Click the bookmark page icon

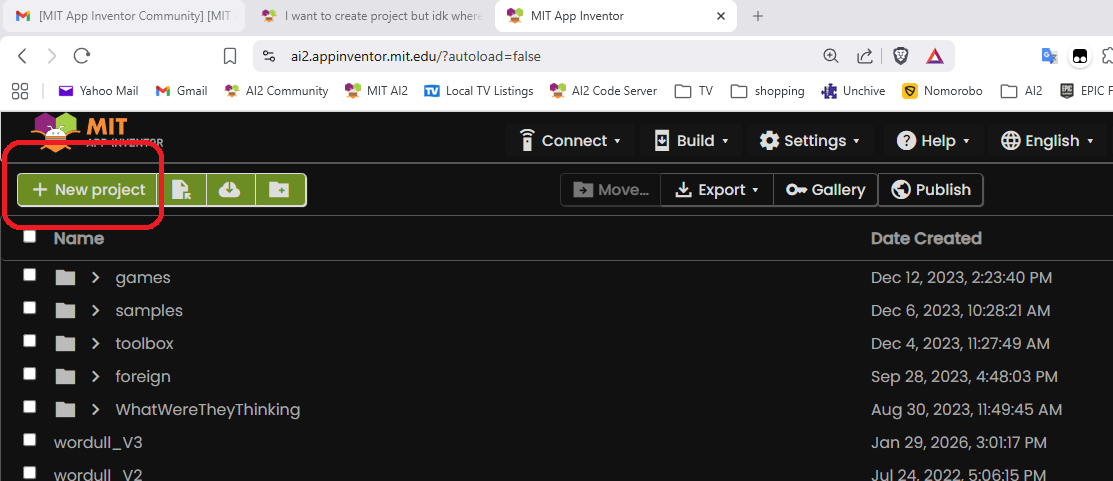229,56
